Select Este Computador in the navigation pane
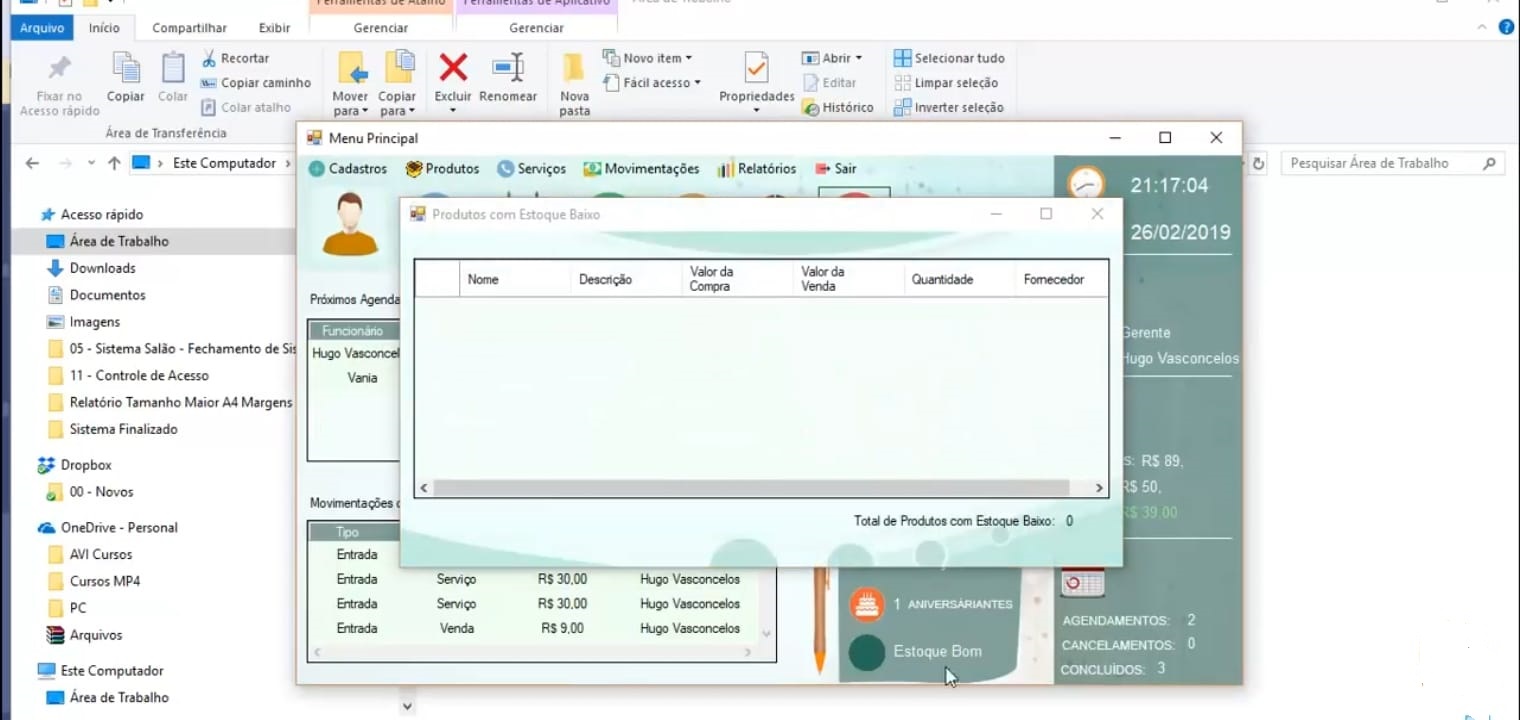This screenshot has height=720, width=1520. (112, 671)
